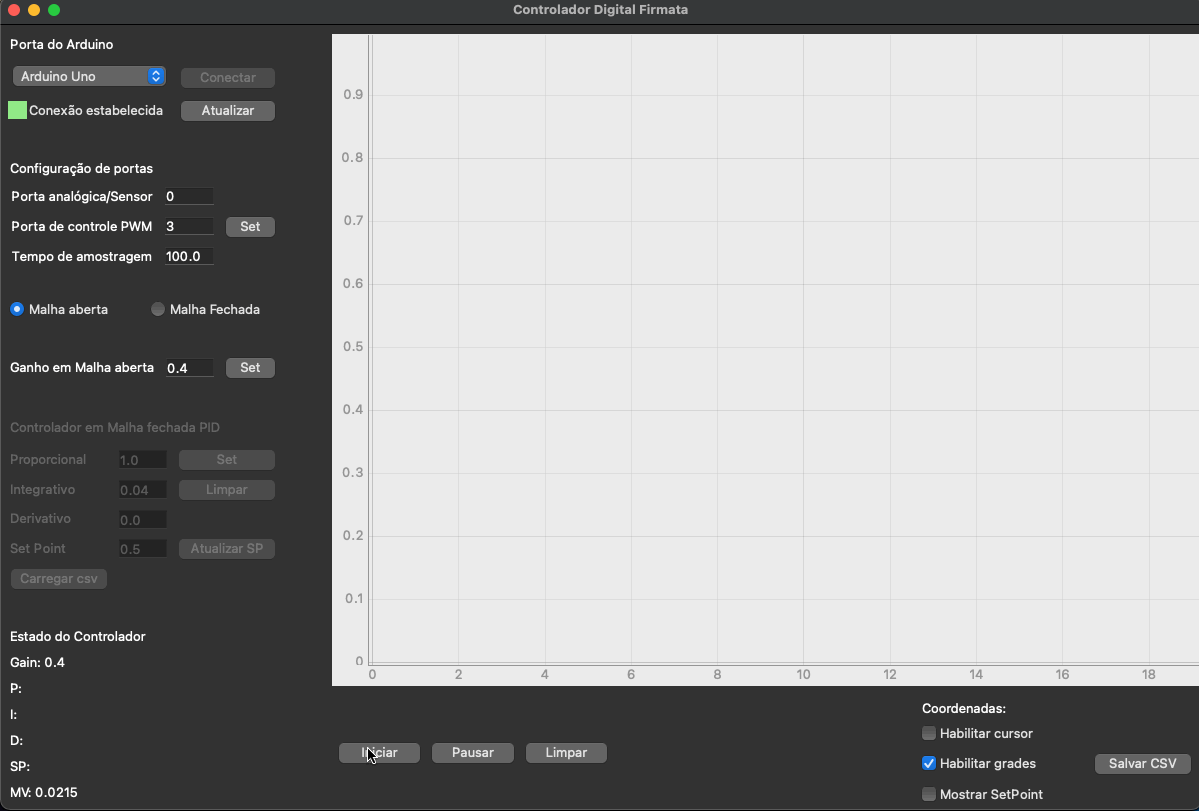
Task: Click the macOS green zoom window button
Action: click(54, 10)
